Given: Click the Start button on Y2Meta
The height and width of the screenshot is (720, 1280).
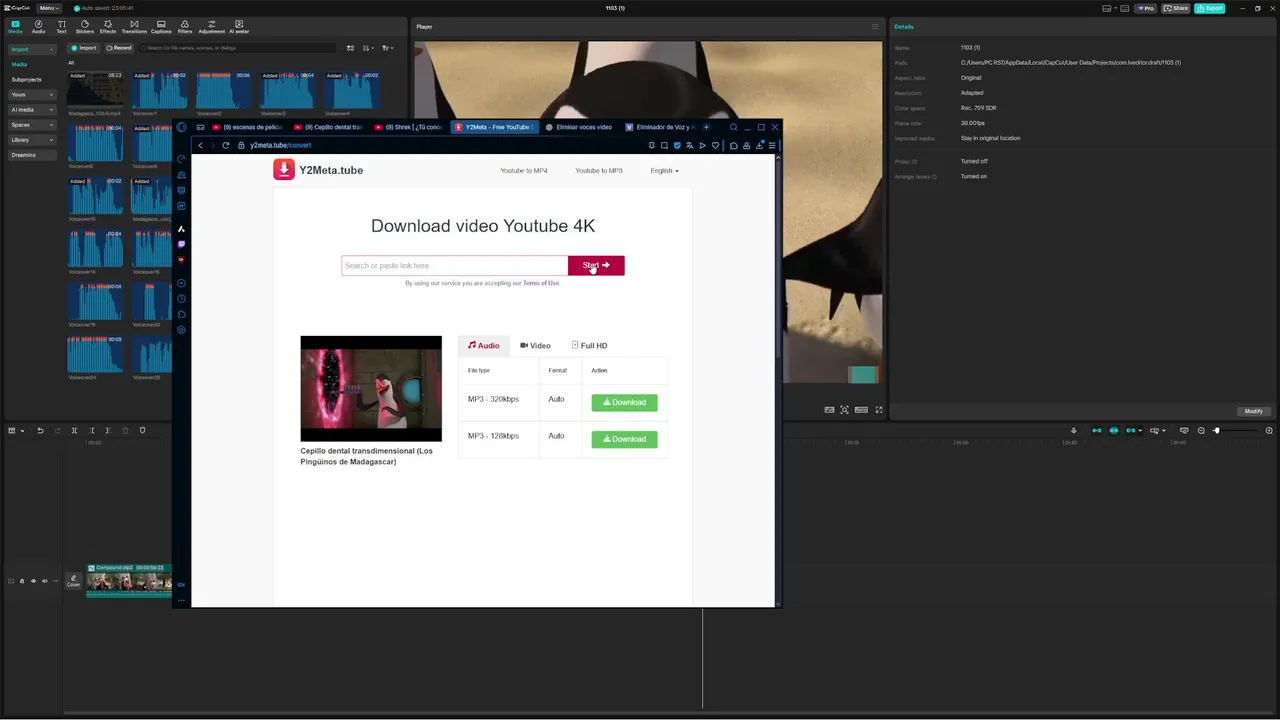Looking at the screenshot, I should tap(596, 265).
